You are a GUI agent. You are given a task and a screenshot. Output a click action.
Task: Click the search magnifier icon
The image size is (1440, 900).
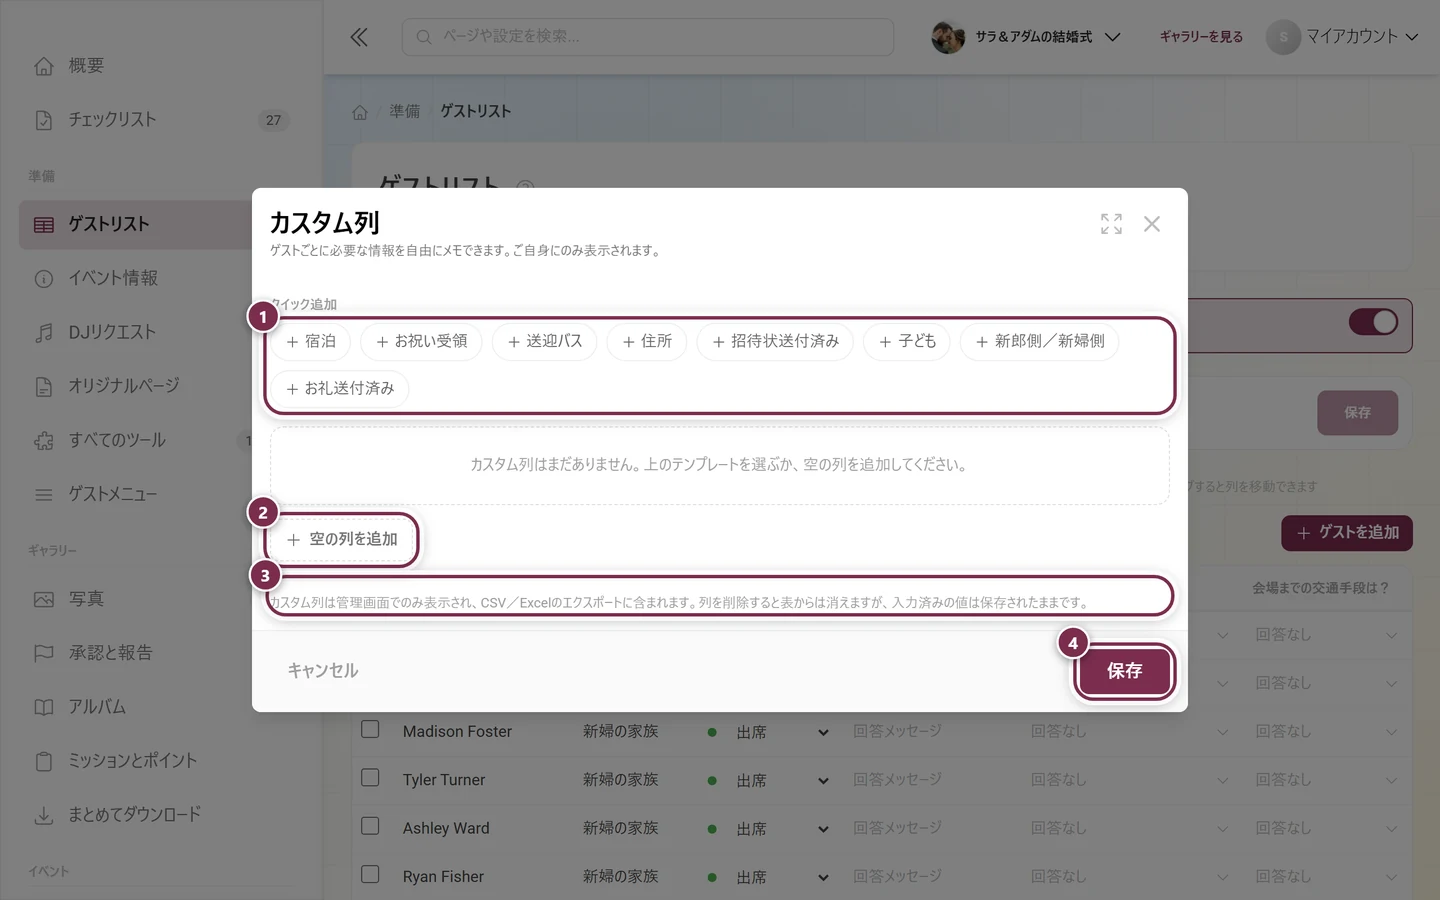point(424,37)
